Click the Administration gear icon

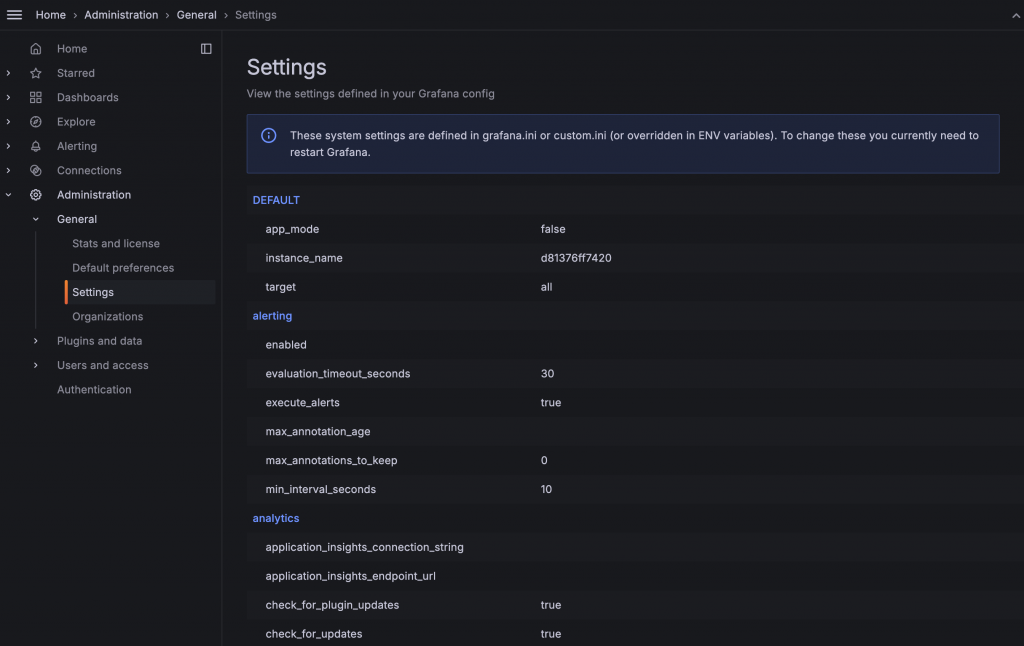point(36,195)
